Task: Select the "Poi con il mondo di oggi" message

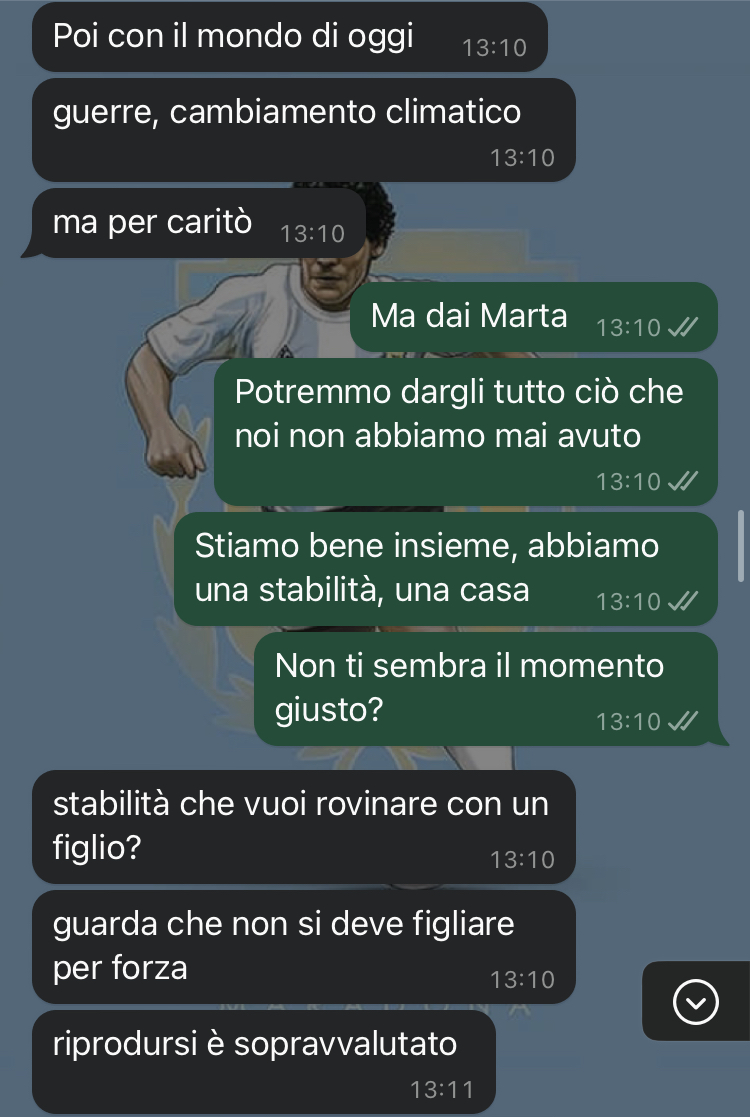Action: [x=289, y=36]
